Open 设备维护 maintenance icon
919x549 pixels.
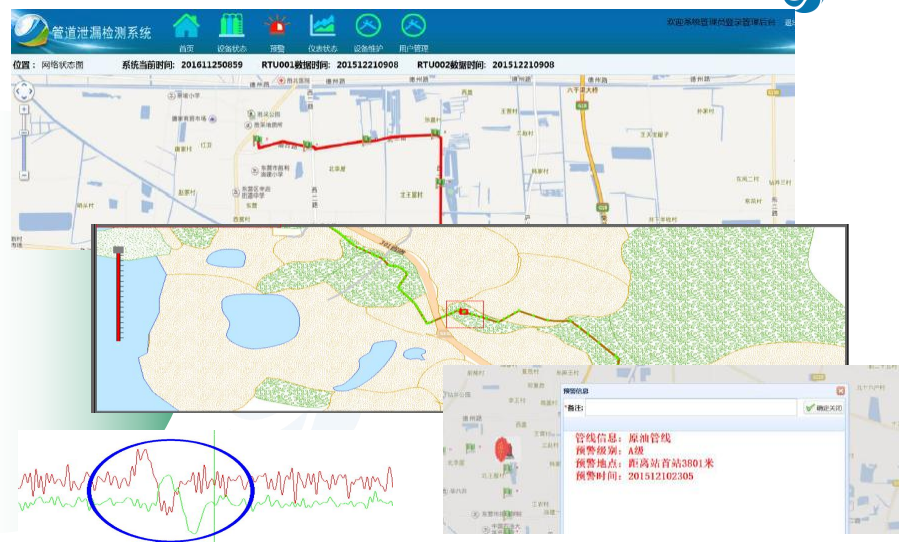pos(368,26)
